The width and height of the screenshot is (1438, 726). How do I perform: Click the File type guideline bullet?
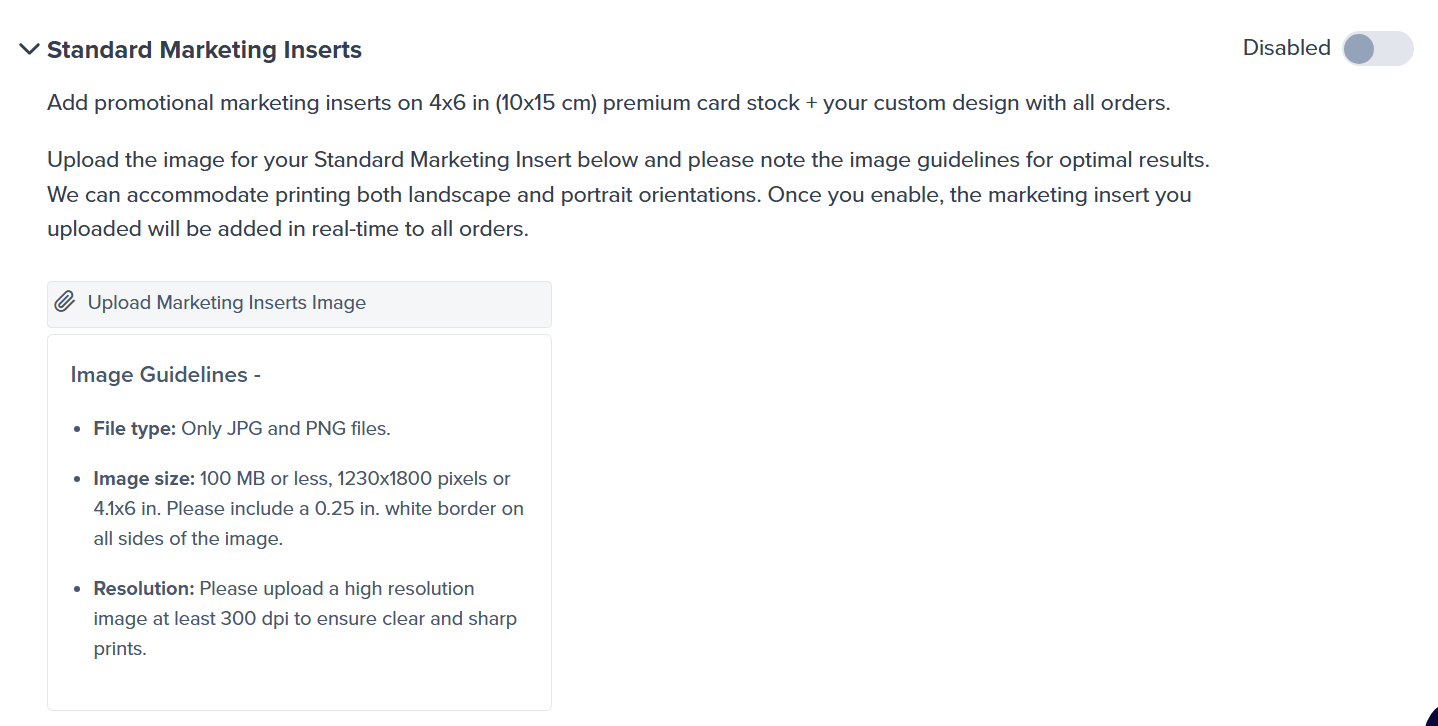point(240,428)
